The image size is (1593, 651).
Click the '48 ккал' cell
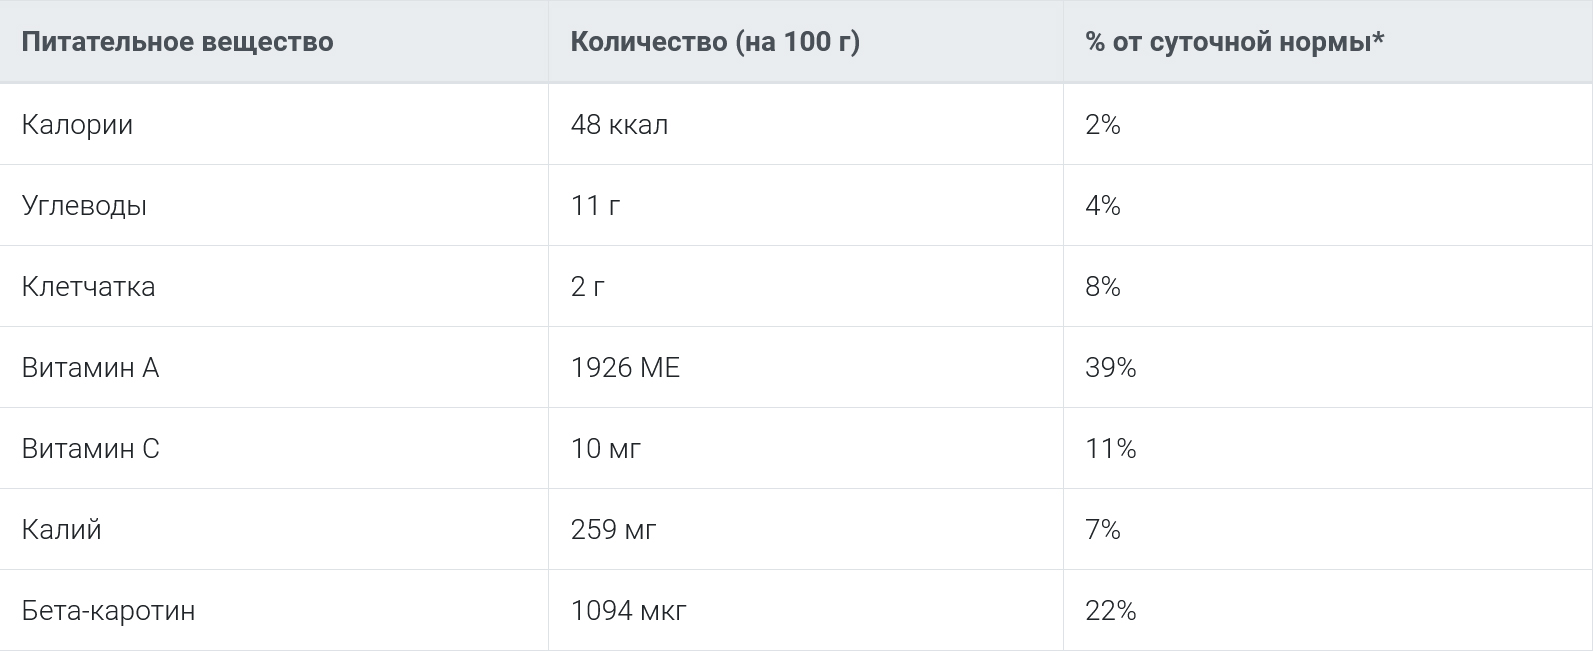tap(619, 124)
